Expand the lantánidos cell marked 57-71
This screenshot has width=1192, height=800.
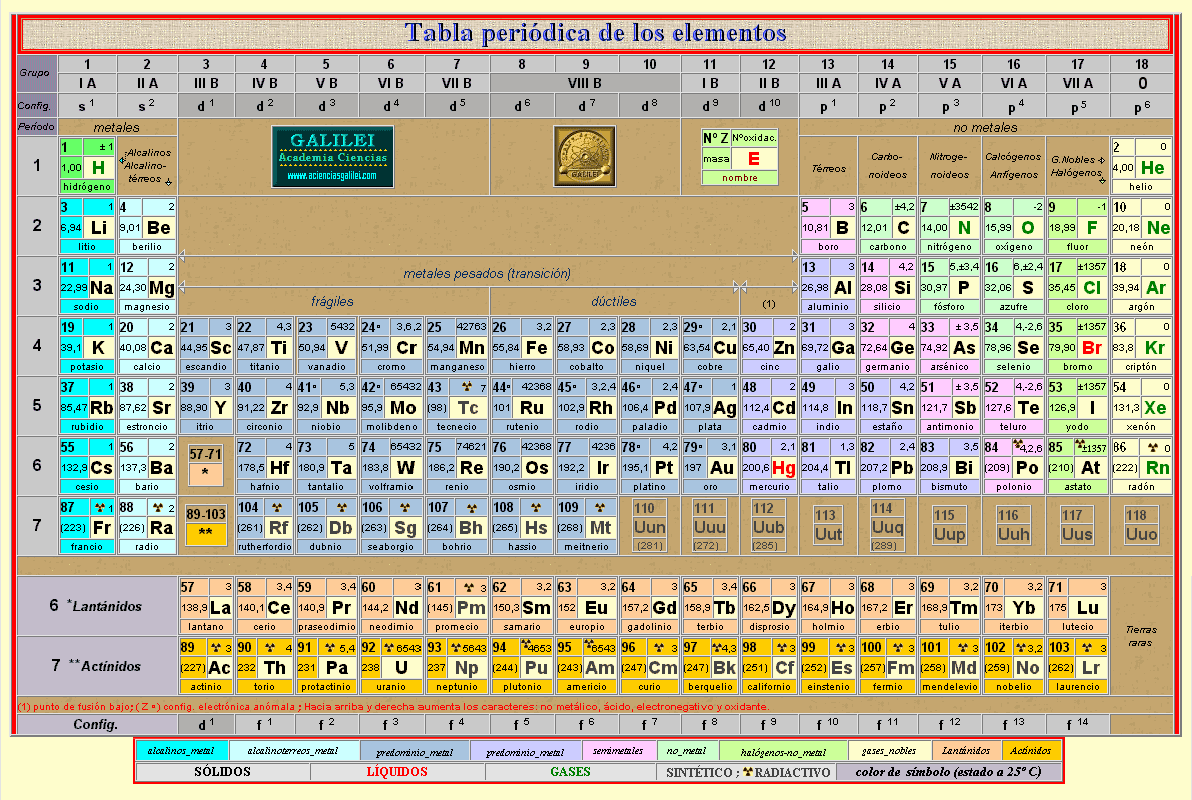point(204,466)
